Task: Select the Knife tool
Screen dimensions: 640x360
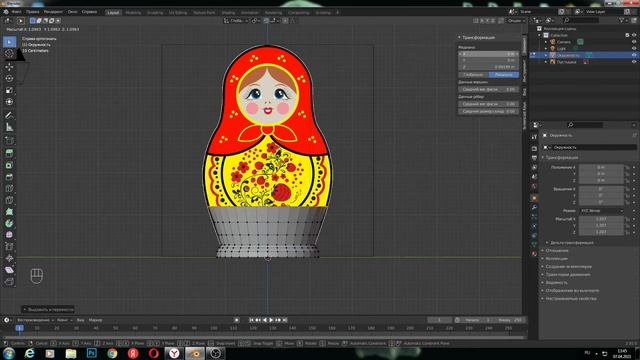Action: point(9,200)
